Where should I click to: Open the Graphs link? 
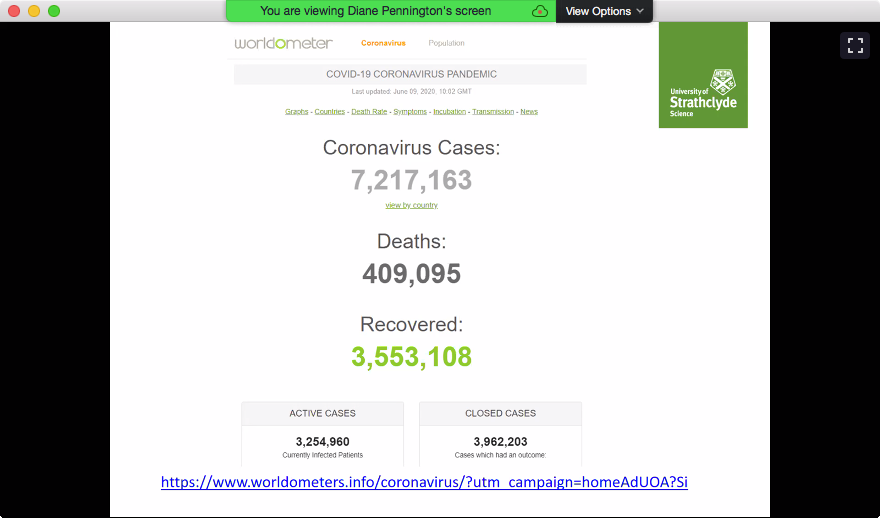tap(297, 111)
